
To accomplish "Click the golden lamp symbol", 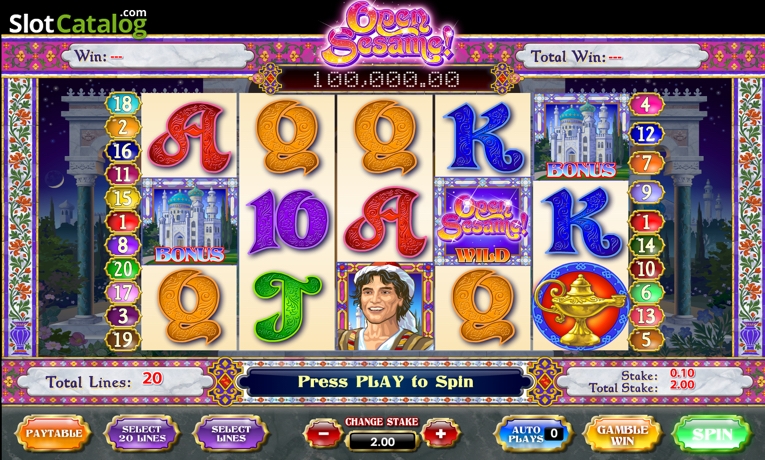I will coord(581,306).
